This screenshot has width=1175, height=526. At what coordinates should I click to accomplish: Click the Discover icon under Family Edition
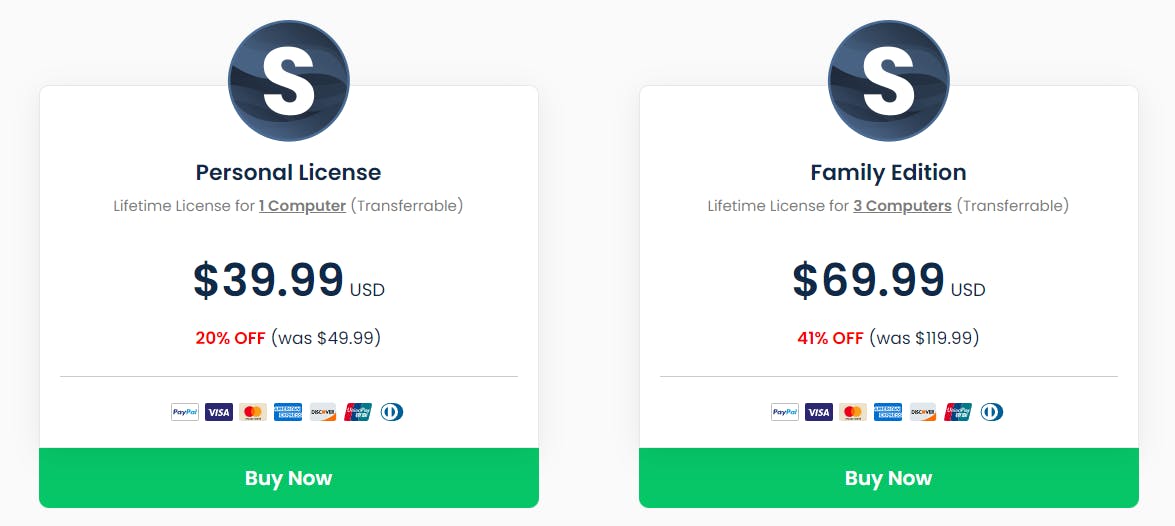point(923,412)
